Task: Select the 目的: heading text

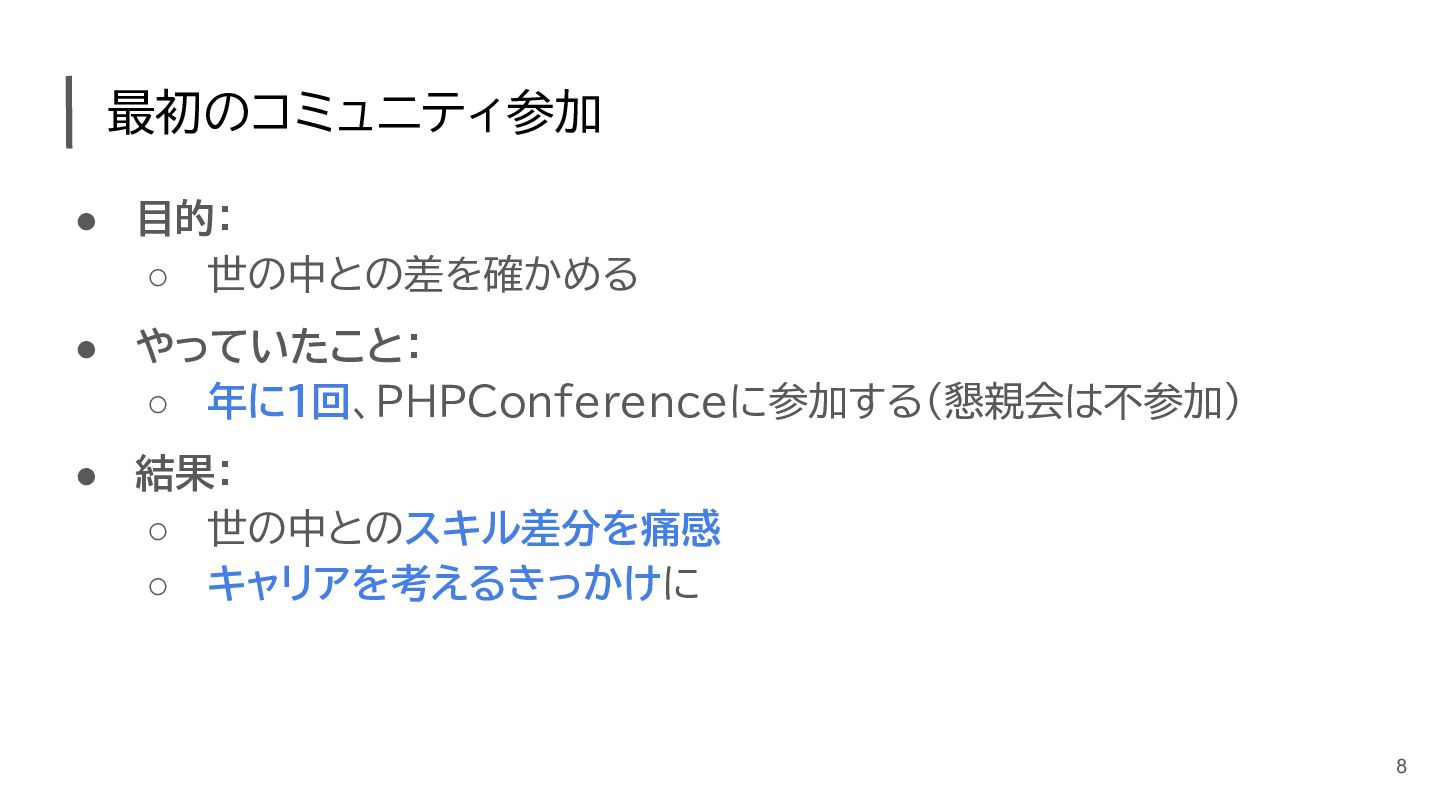Action: coord(184,219)
